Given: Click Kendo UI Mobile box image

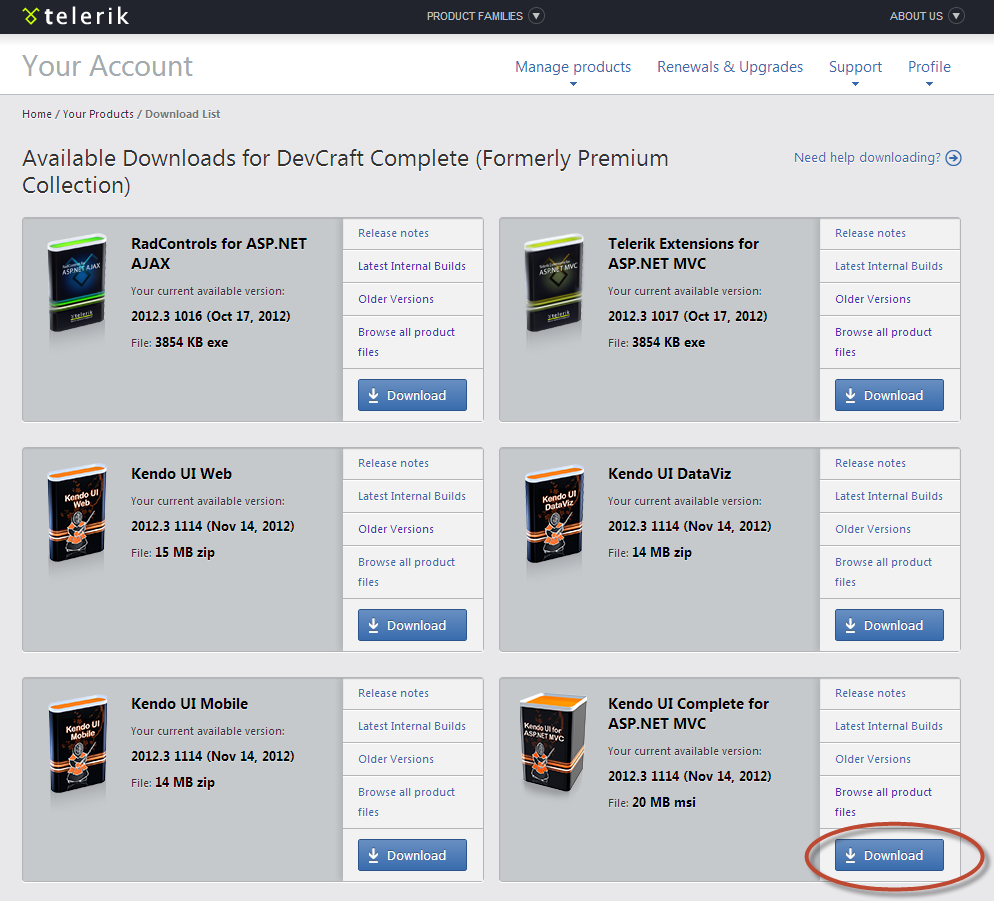Looking at the screenshot, I should click(77, 744).
